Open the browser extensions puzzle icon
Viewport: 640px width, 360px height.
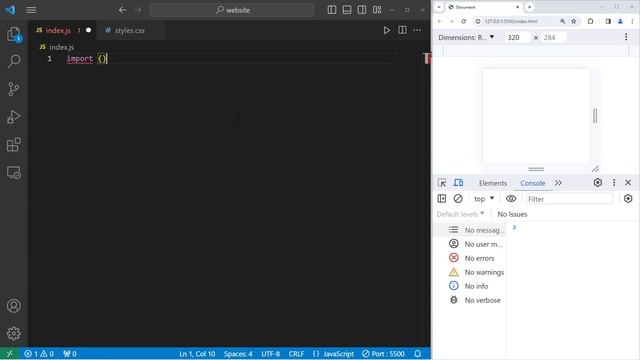click(x=590, y=21)
